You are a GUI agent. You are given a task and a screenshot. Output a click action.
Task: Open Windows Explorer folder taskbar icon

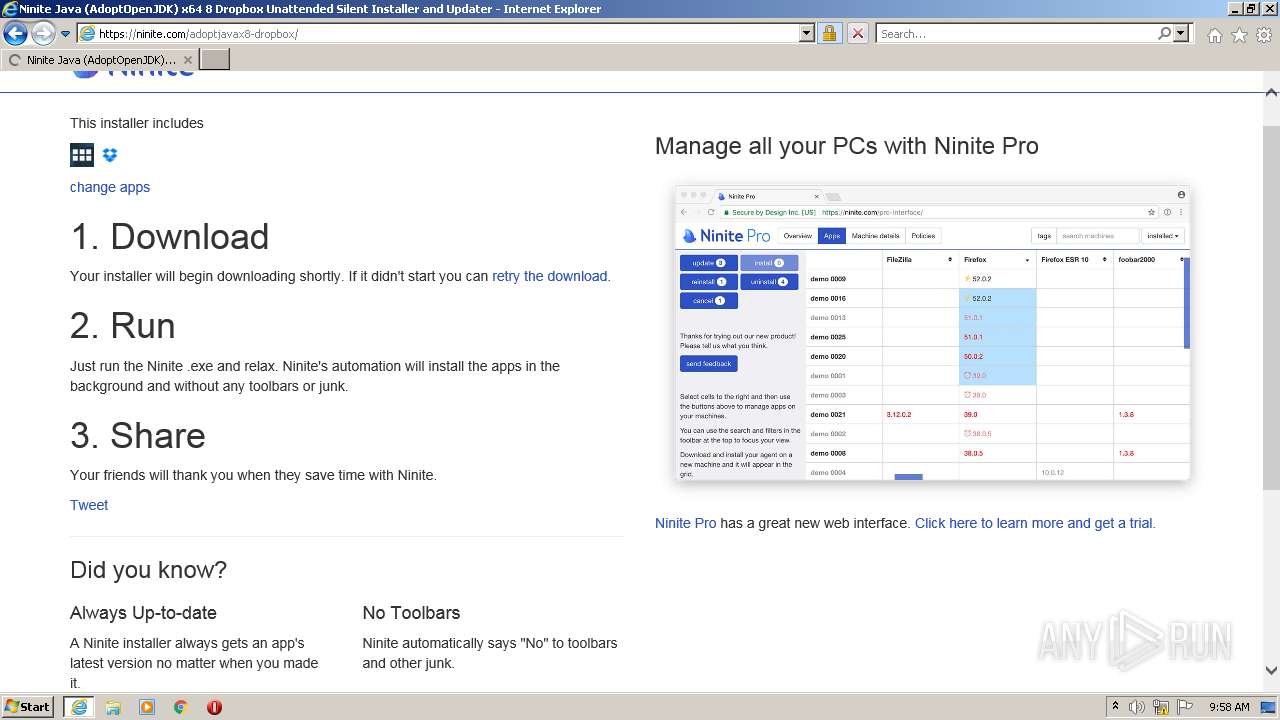[x=113, y=707]
